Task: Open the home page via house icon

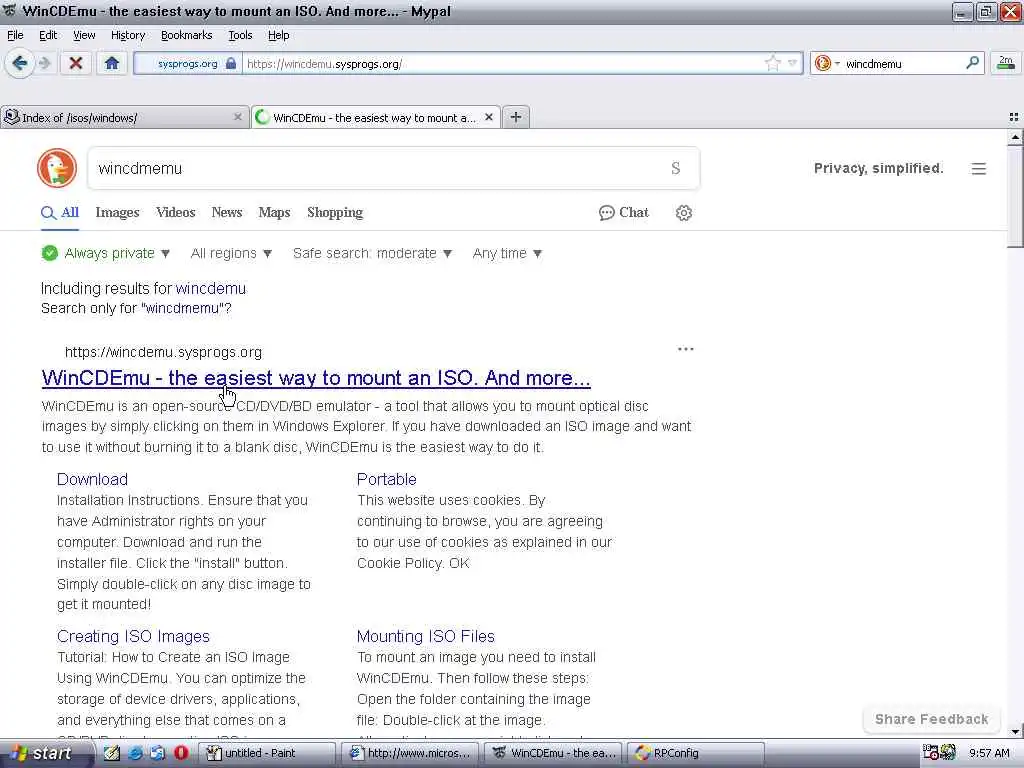Action: pyautogui.click(x=112, y=63)
